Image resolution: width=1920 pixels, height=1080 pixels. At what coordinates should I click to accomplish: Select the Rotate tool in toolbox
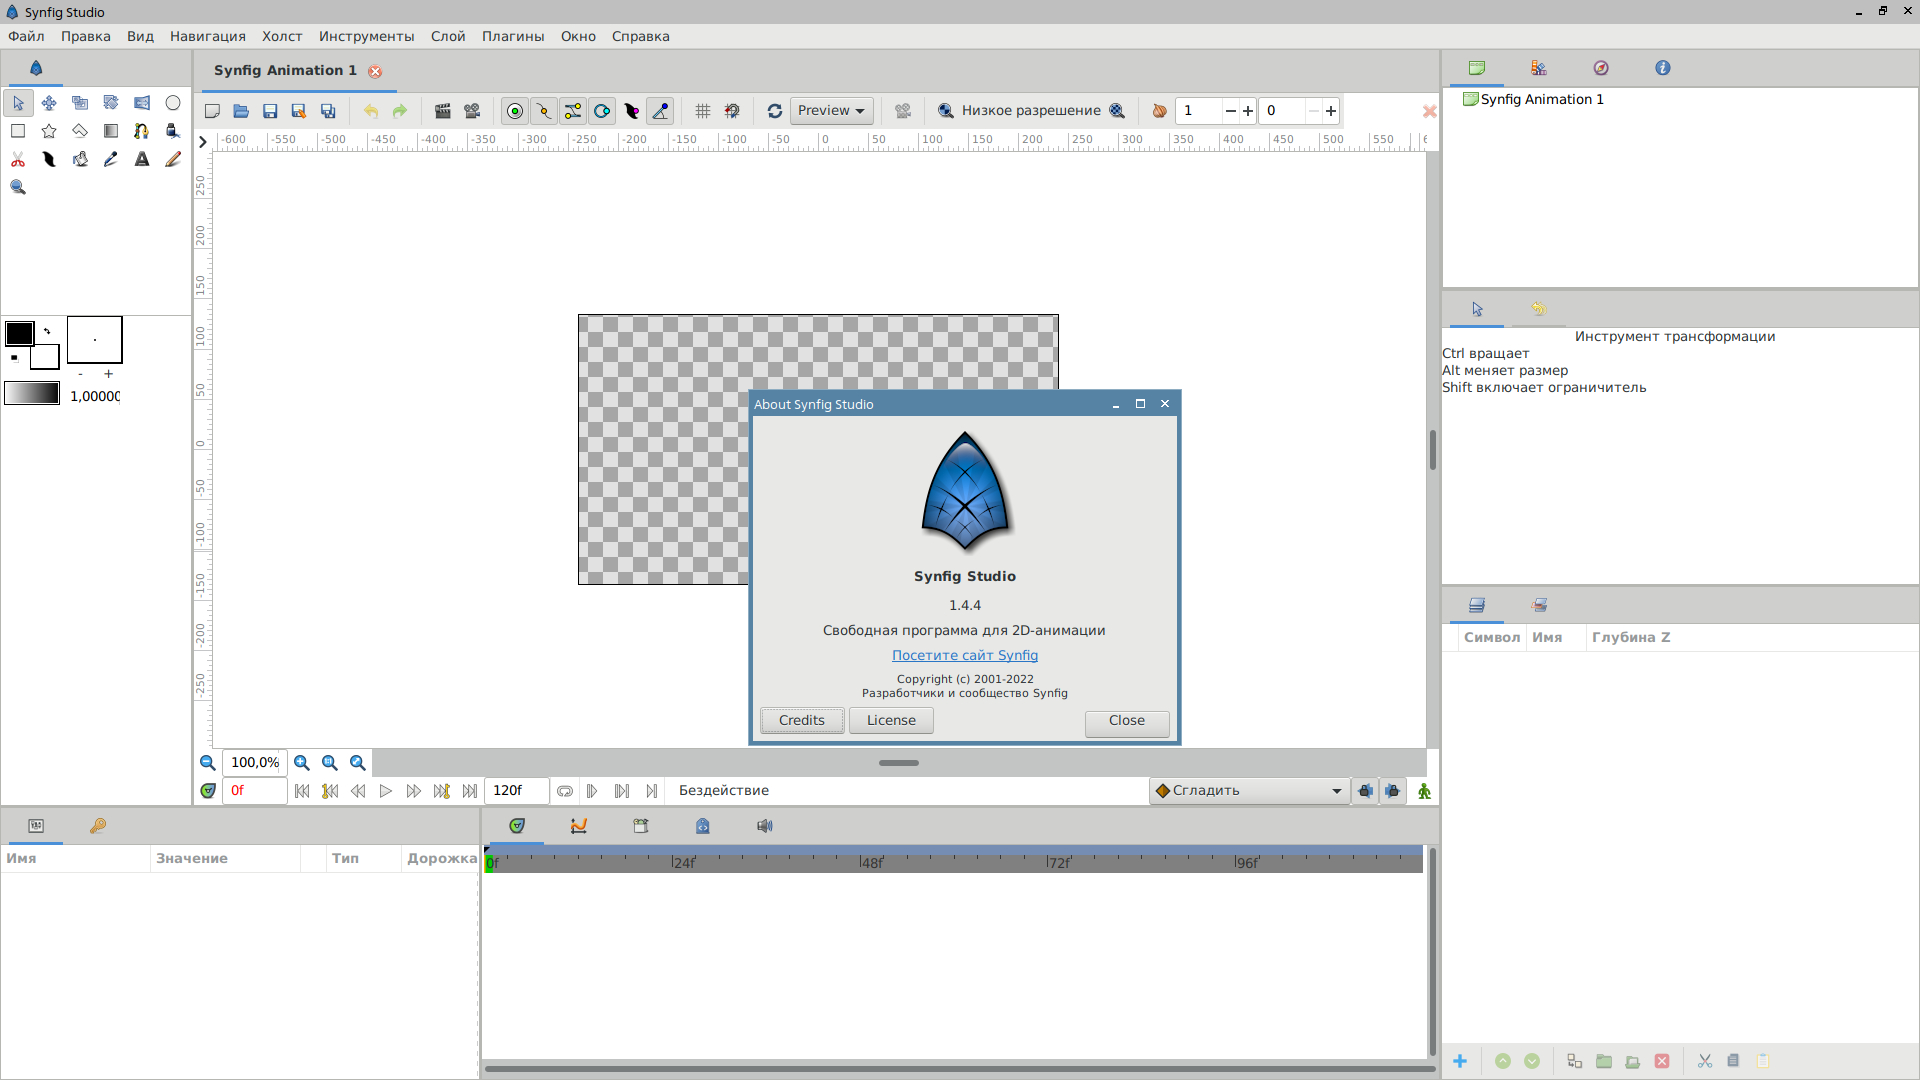pyautogui.click(x=111, y=103)
